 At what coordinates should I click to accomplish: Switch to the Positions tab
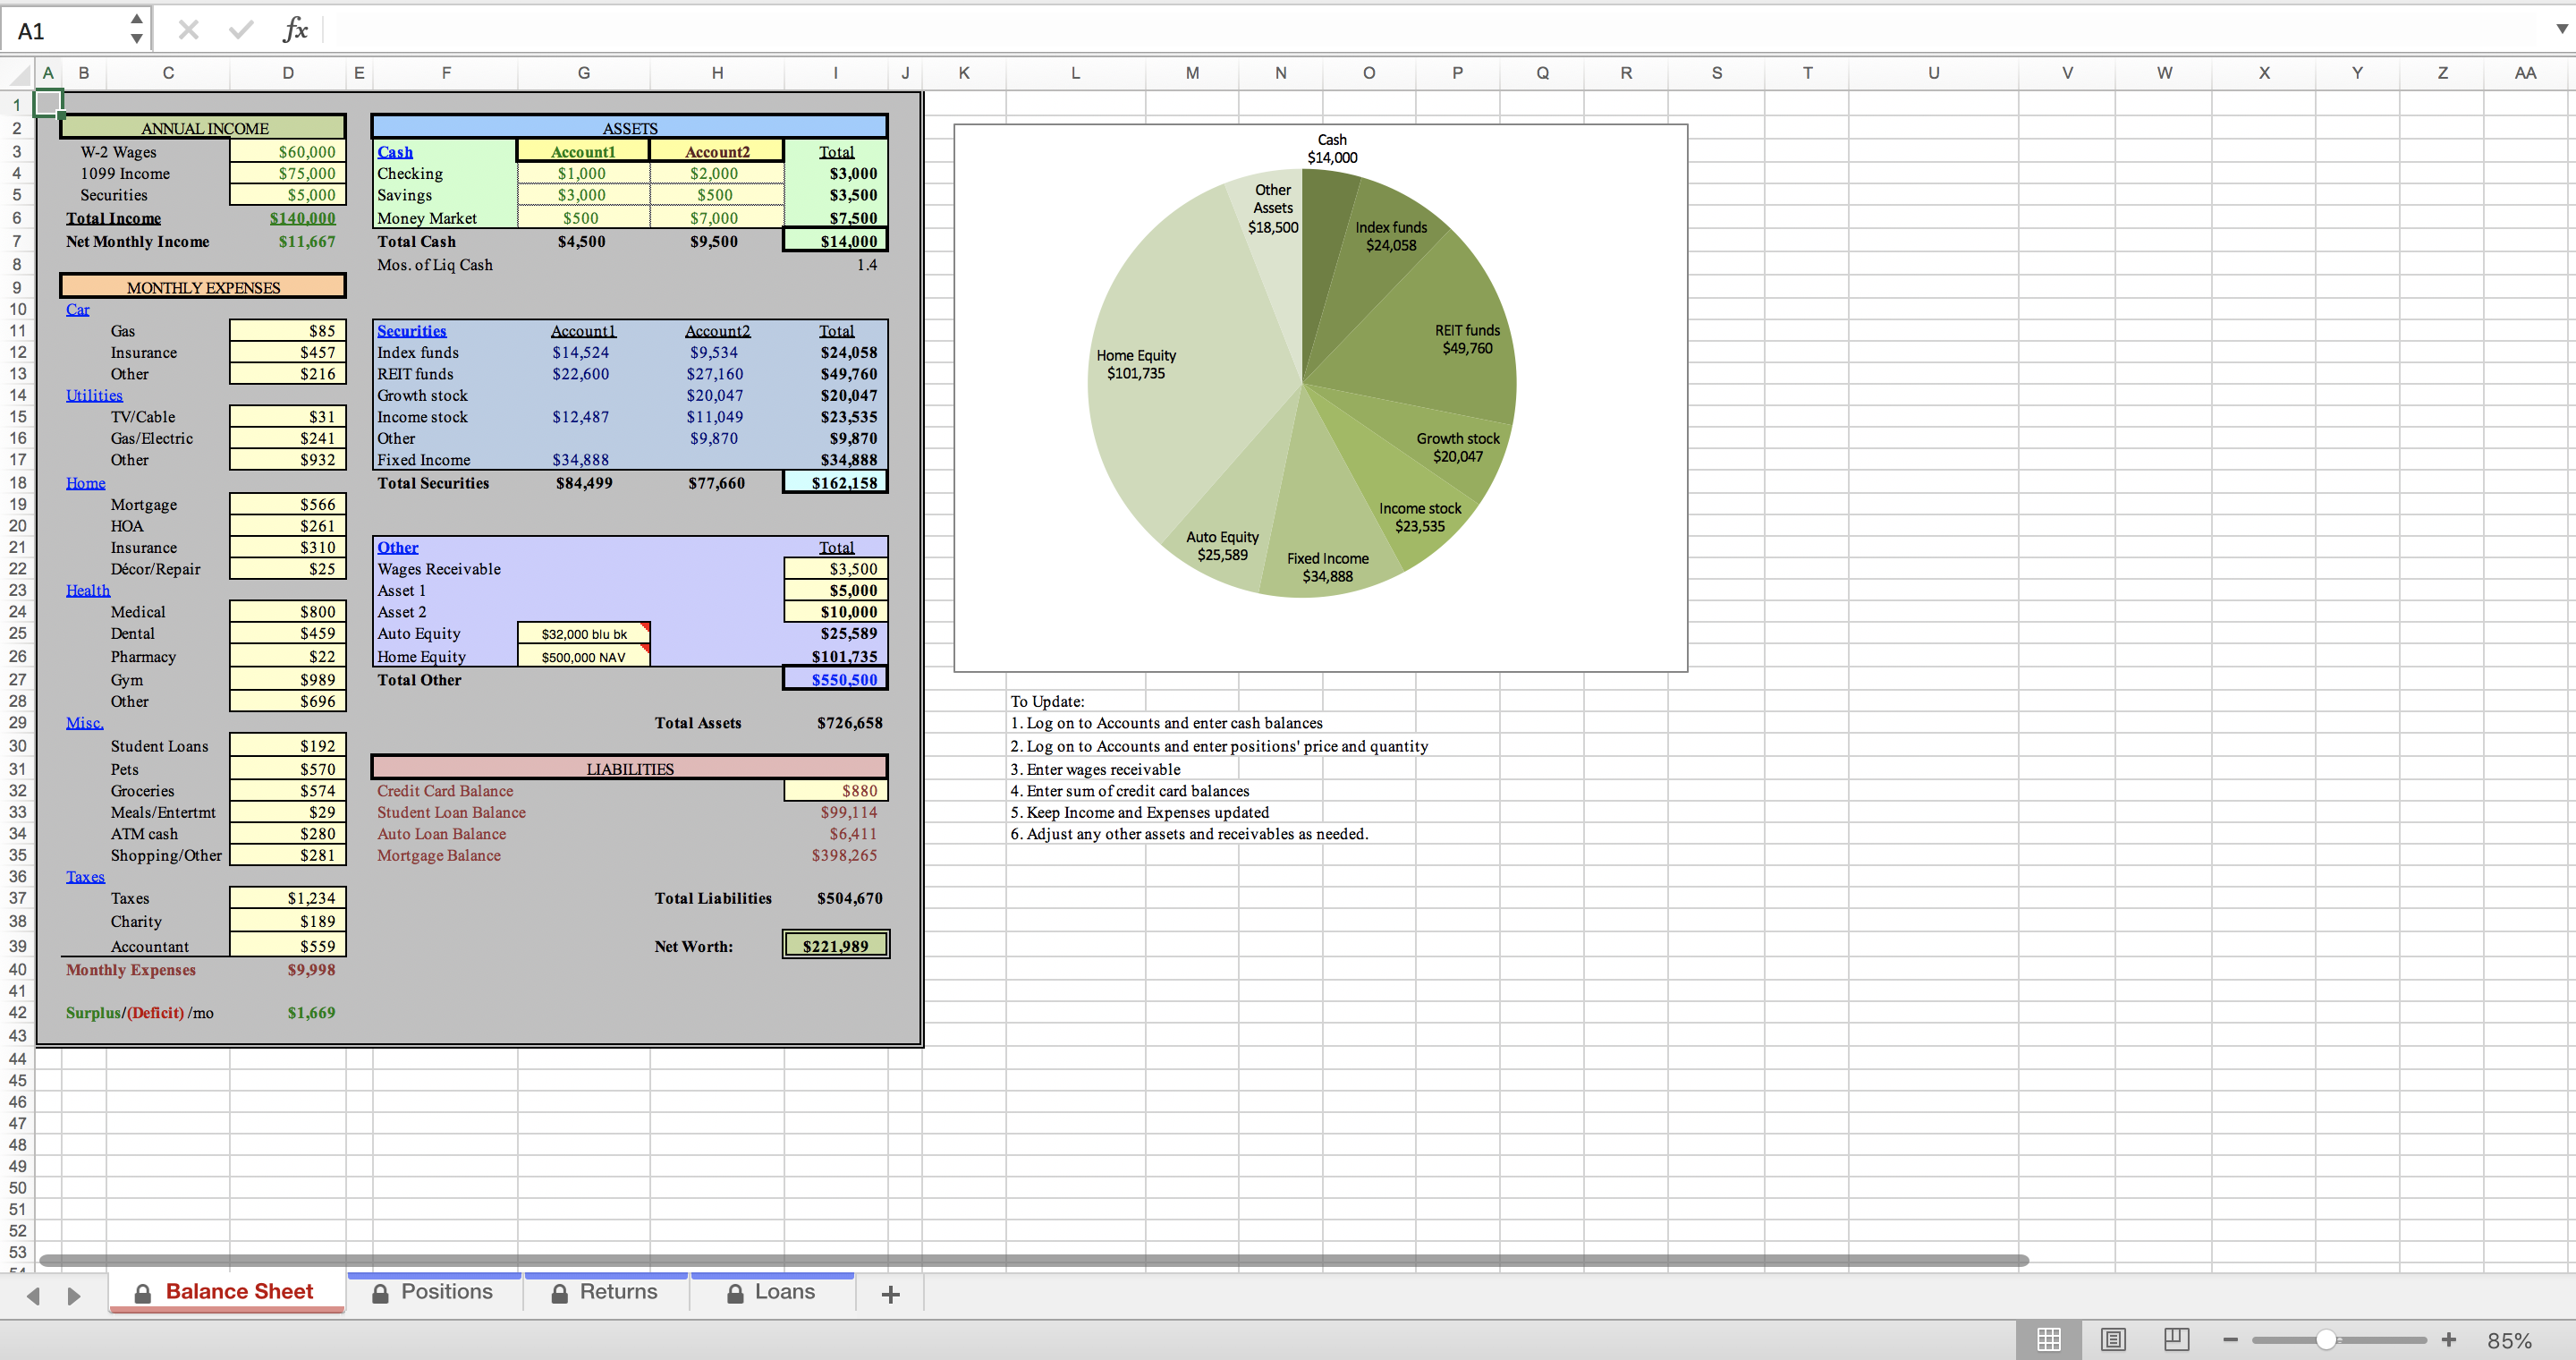point(434,1291)
